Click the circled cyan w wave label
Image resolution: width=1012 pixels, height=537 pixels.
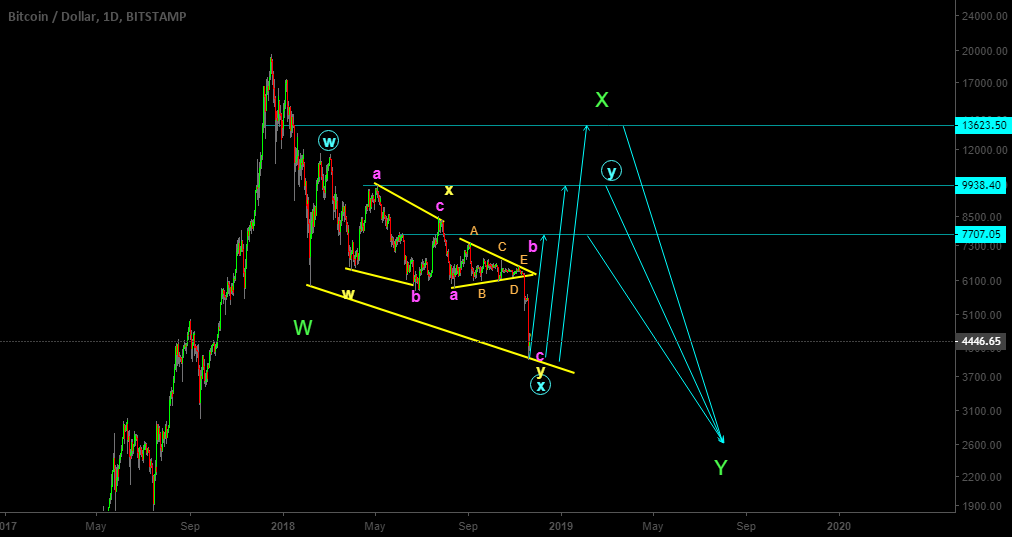pyautogui.click(x=328, y=141)
